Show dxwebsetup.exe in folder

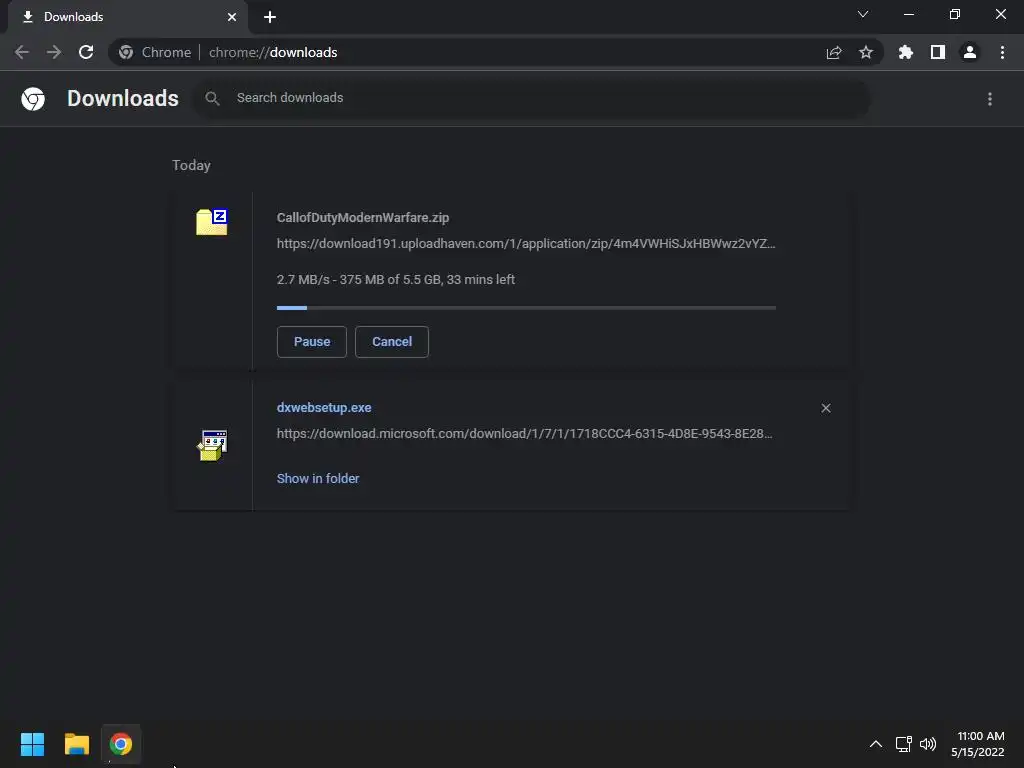coord(318,479)
